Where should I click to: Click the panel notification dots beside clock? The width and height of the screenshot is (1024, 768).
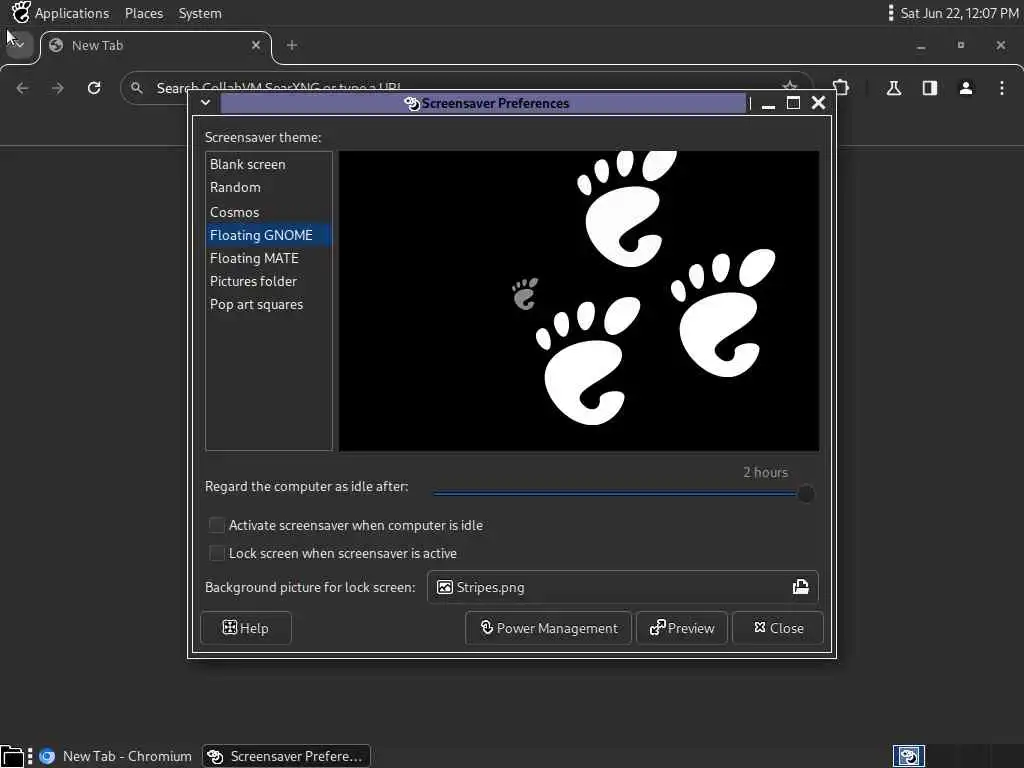891,13
